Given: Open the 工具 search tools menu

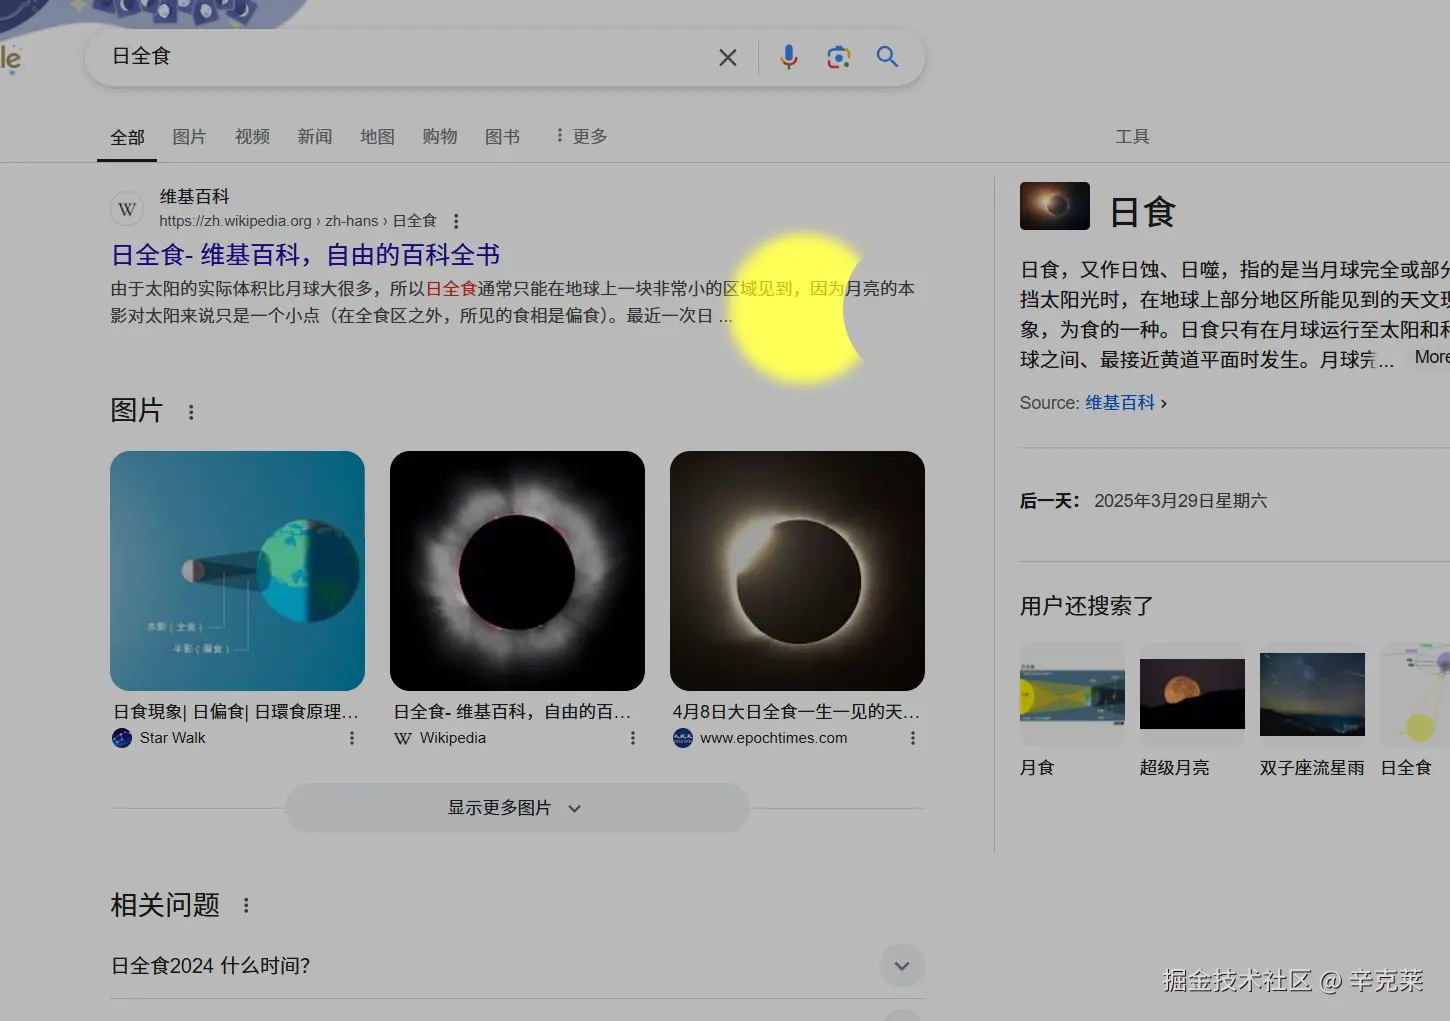Looking at the screenshot, I should (1132, 136).
